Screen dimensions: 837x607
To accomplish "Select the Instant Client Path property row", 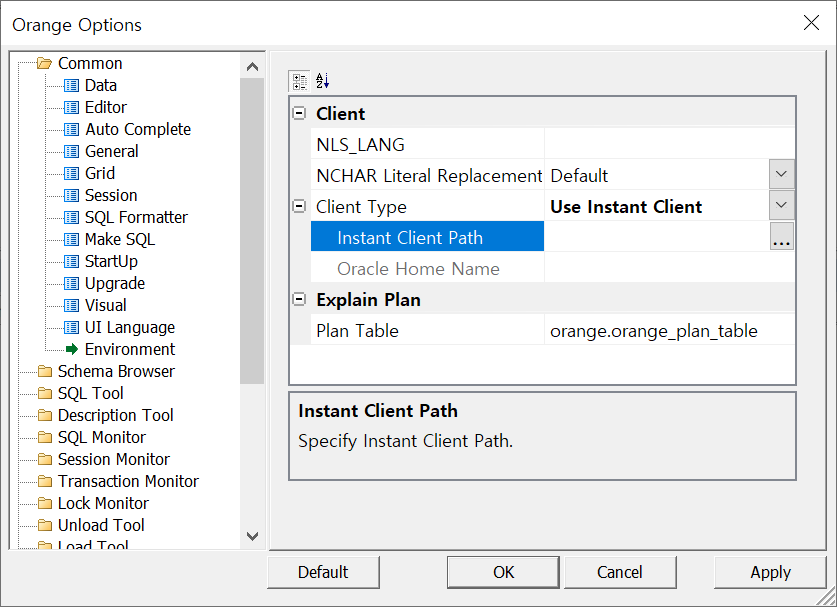I will pyautogui.click(x=427, y=237).
